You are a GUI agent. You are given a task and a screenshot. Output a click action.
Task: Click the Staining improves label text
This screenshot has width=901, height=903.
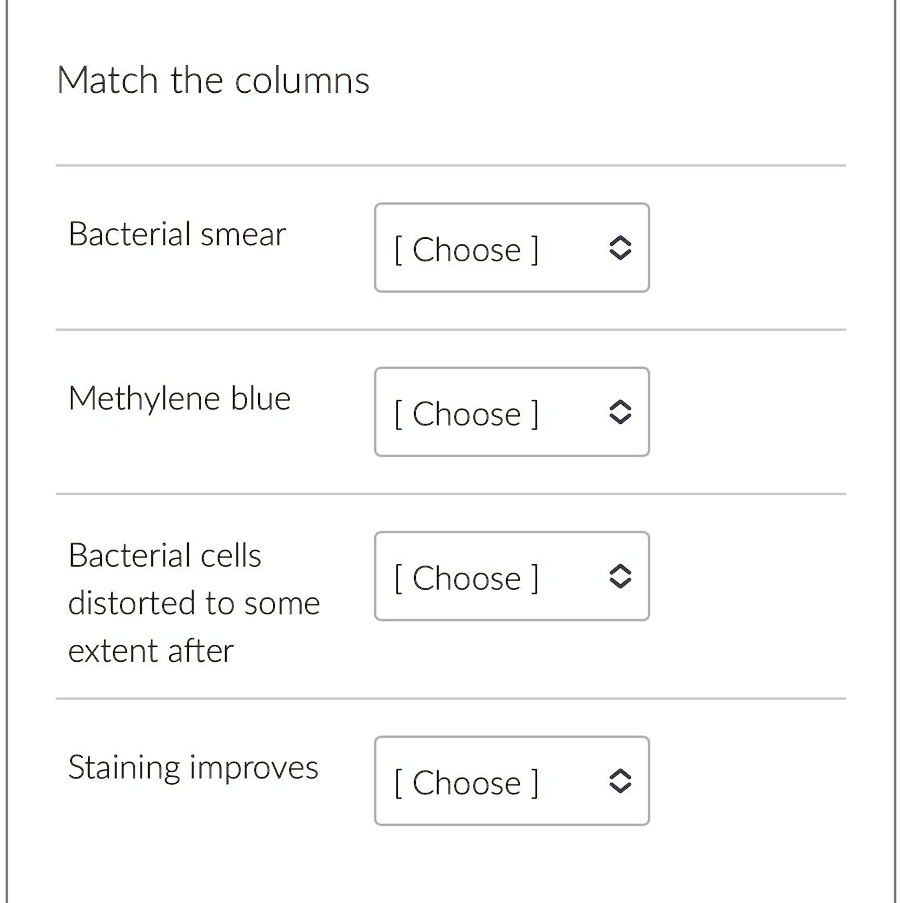[193, 767]
